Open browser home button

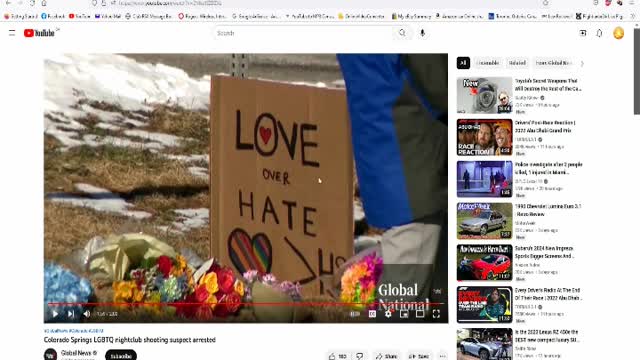[x=44, y=3]
